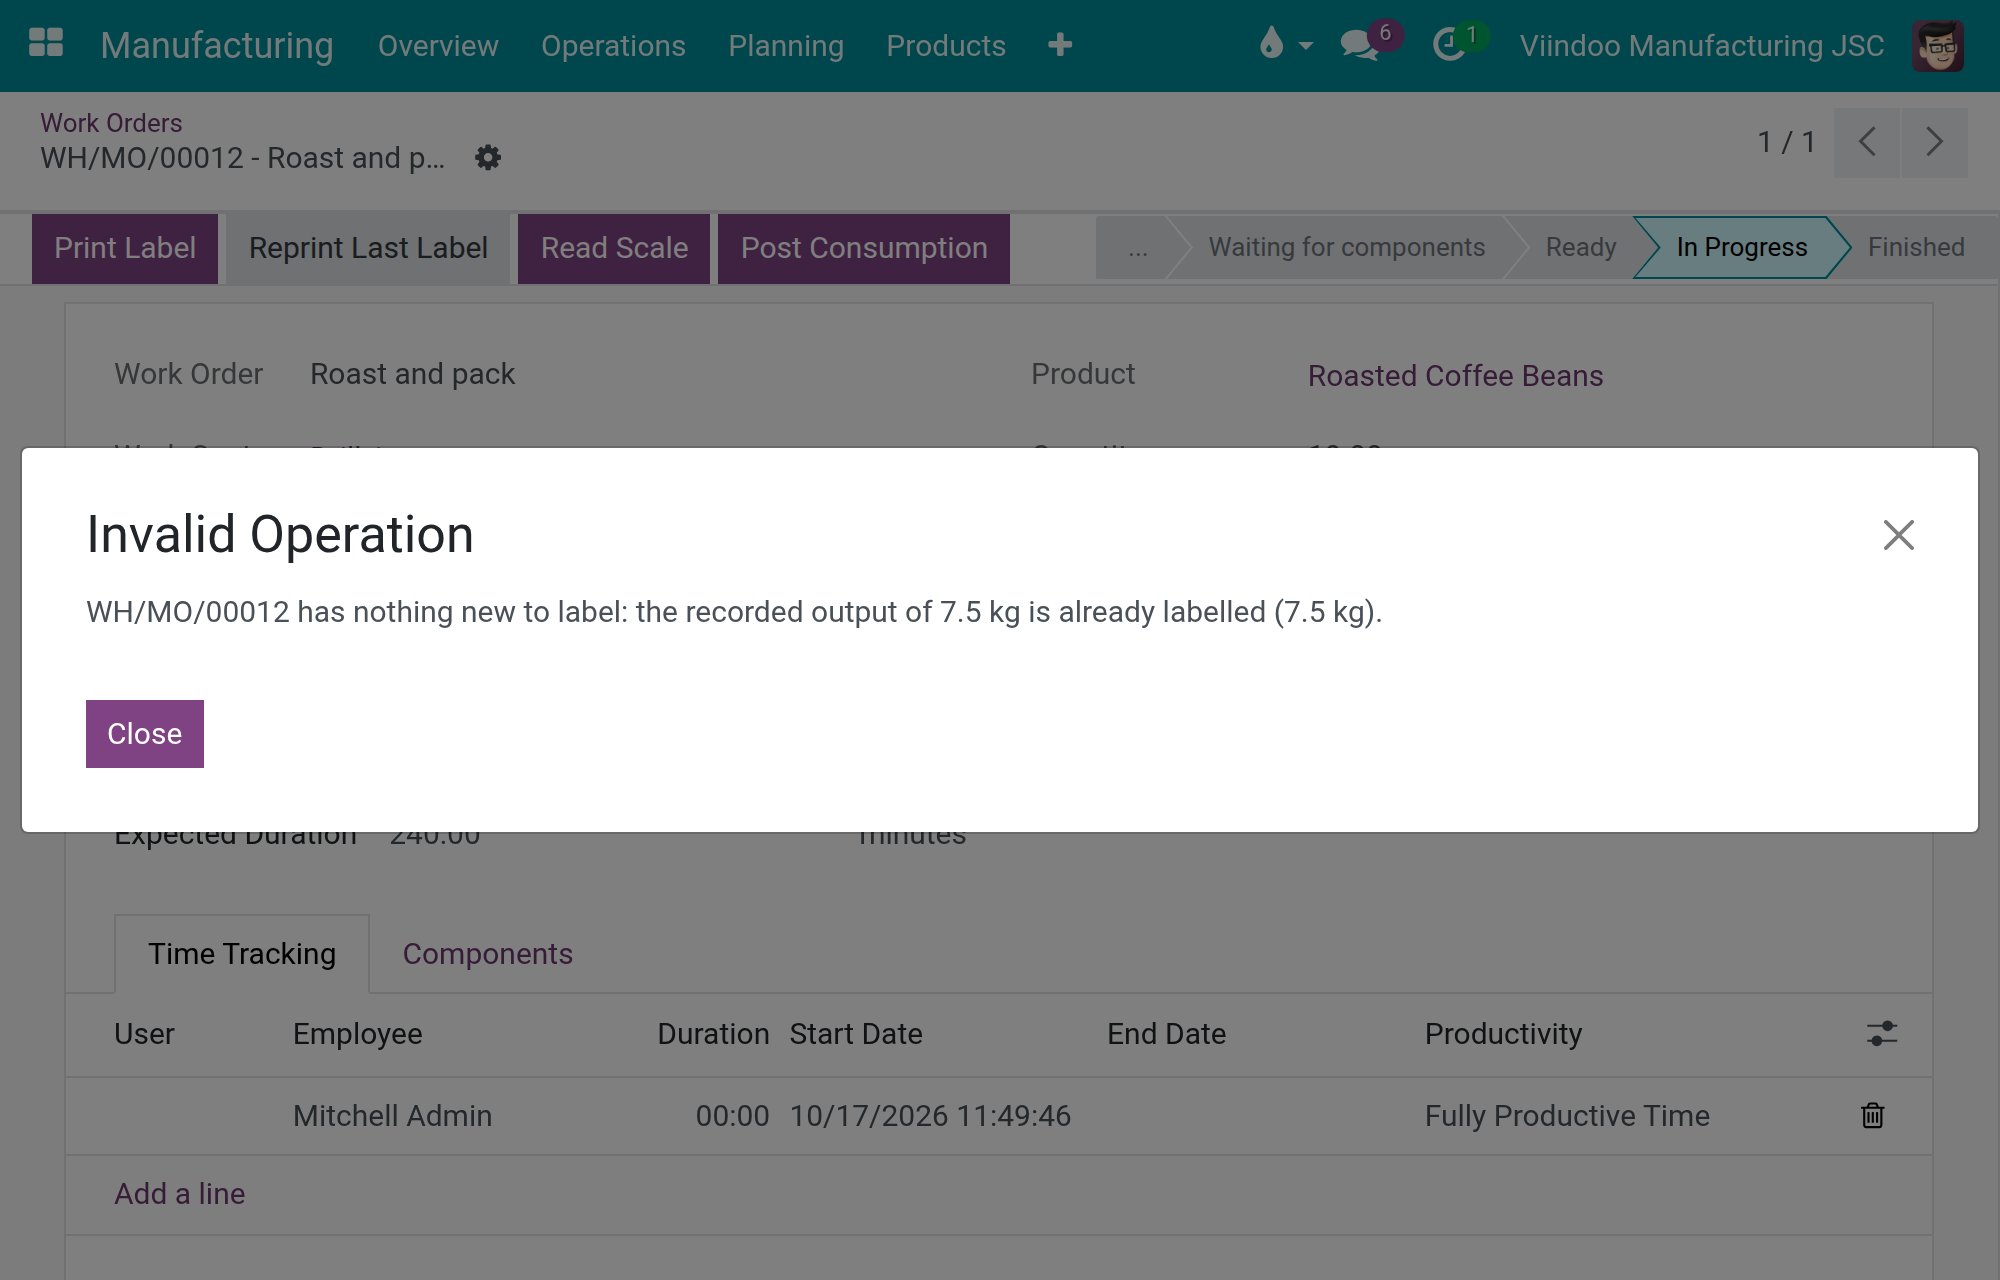Screen dimensions: 2000x1280
Task: Click Add a line link
Action: click(179, 1194)
